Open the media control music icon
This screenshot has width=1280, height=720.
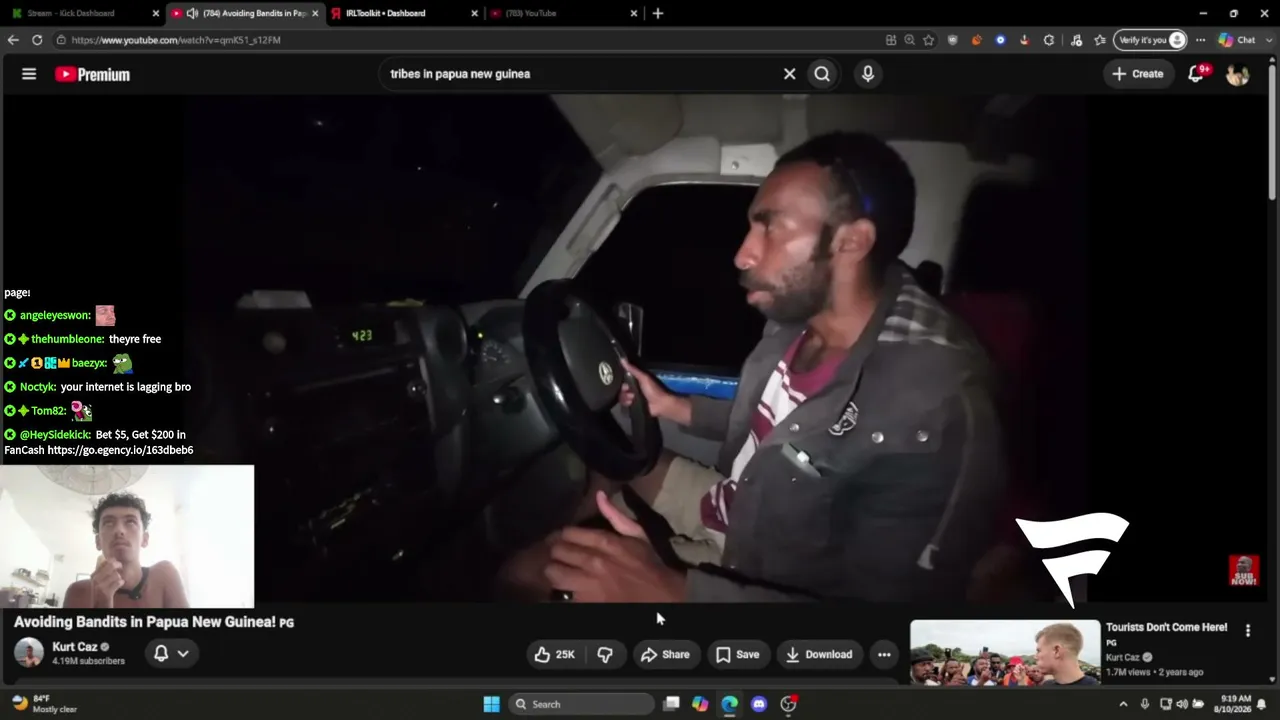coord(1076,40)
